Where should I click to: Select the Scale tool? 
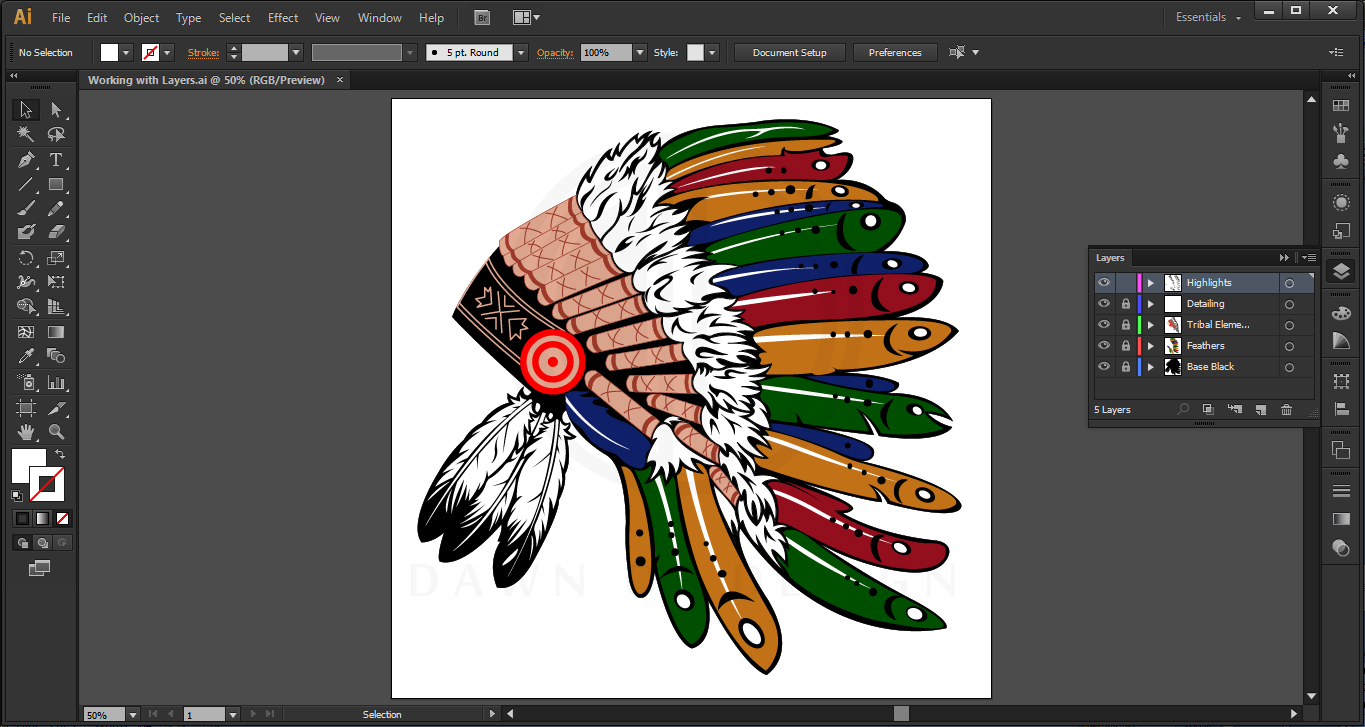coord(56,258)
